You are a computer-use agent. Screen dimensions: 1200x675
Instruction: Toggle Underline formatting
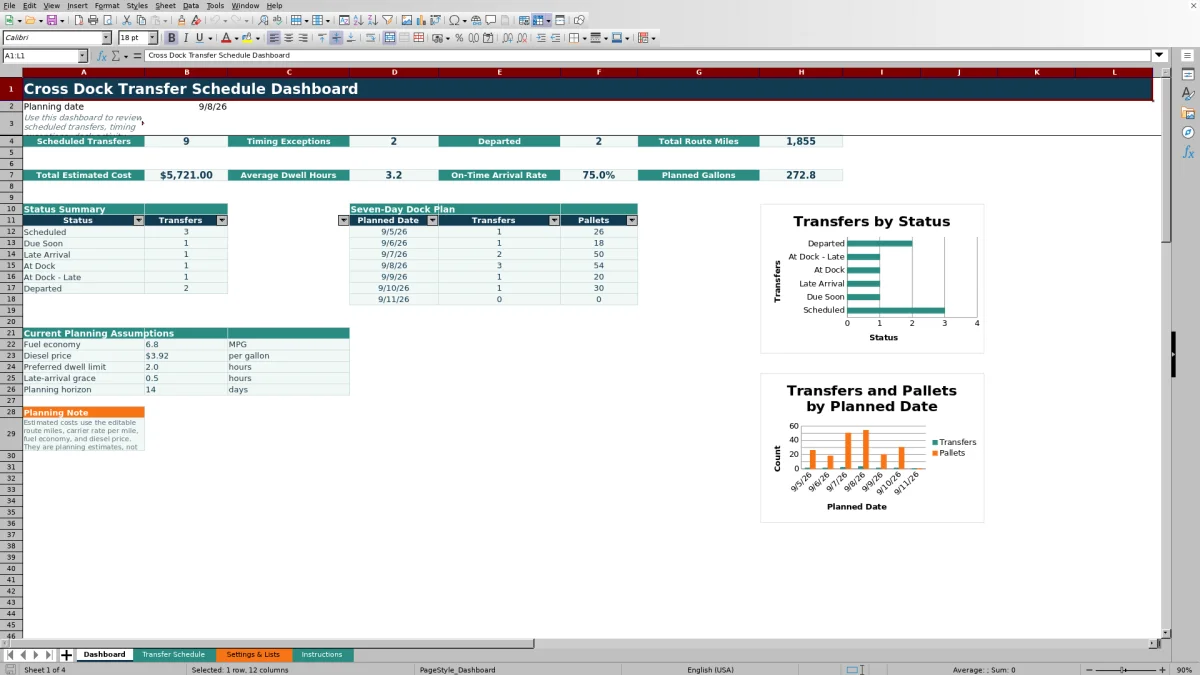tap(199, 38)
